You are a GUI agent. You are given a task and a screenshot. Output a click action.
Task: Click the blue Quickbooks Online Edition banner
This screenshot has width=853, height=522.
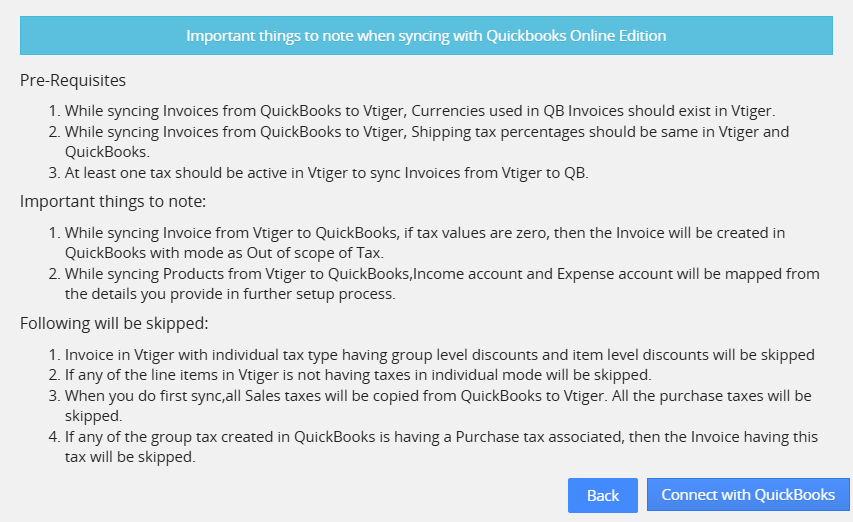click(x=426, y=35)
